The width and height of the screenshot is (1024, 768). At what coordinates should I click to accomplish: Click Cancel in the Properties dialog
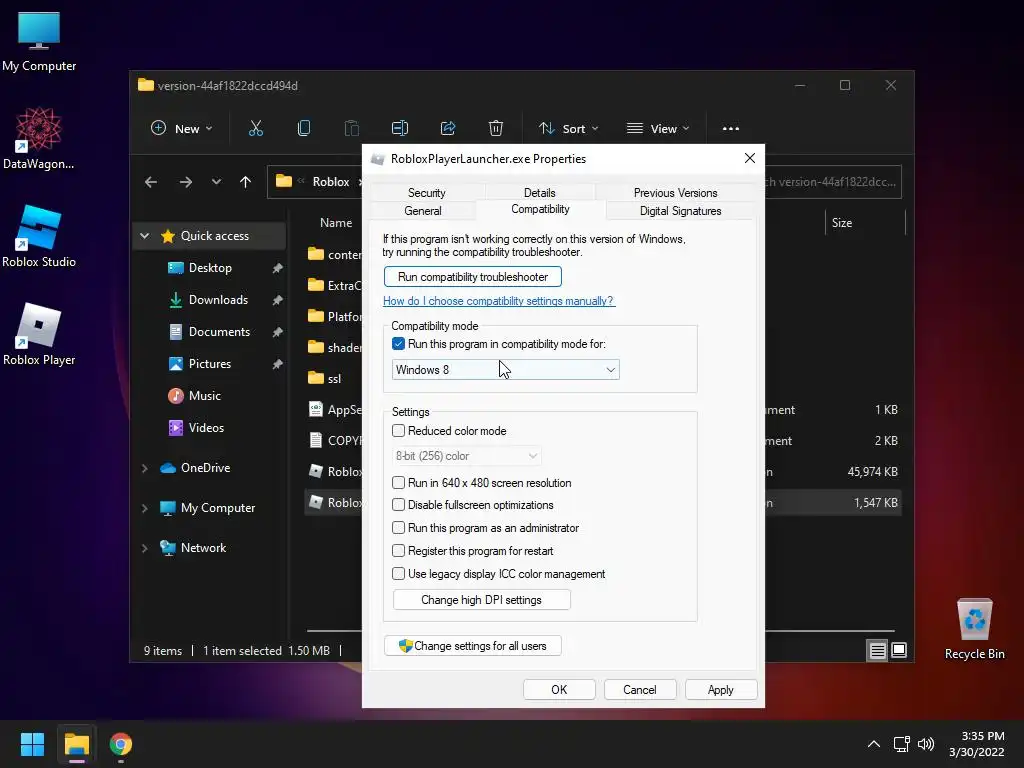pyautogui.click(x=640, y=690)
